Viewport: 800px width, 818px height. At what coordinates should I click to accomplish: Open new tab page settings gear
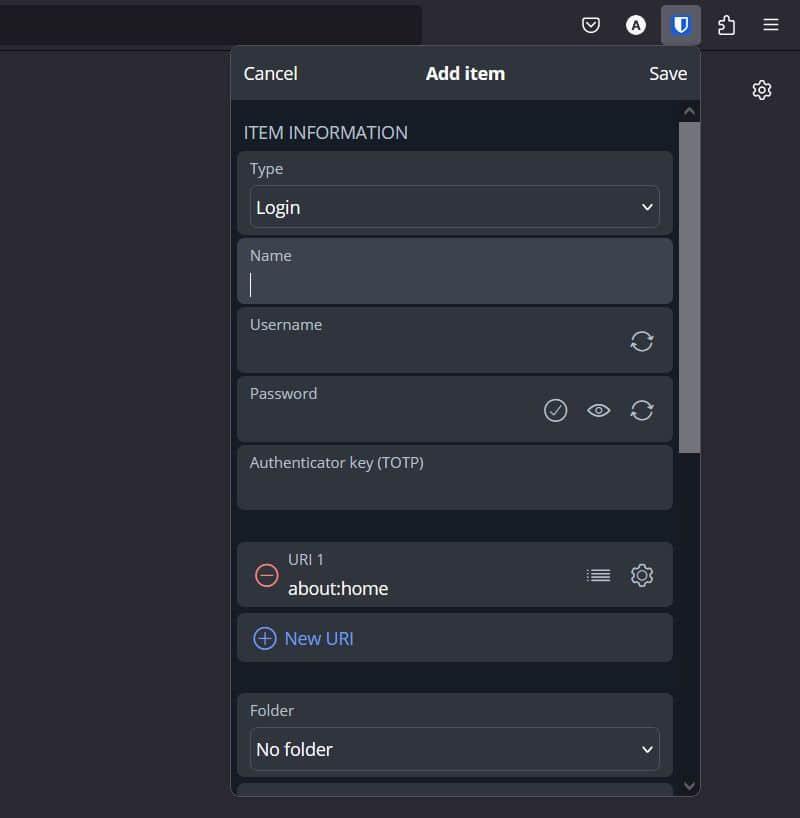762,90
